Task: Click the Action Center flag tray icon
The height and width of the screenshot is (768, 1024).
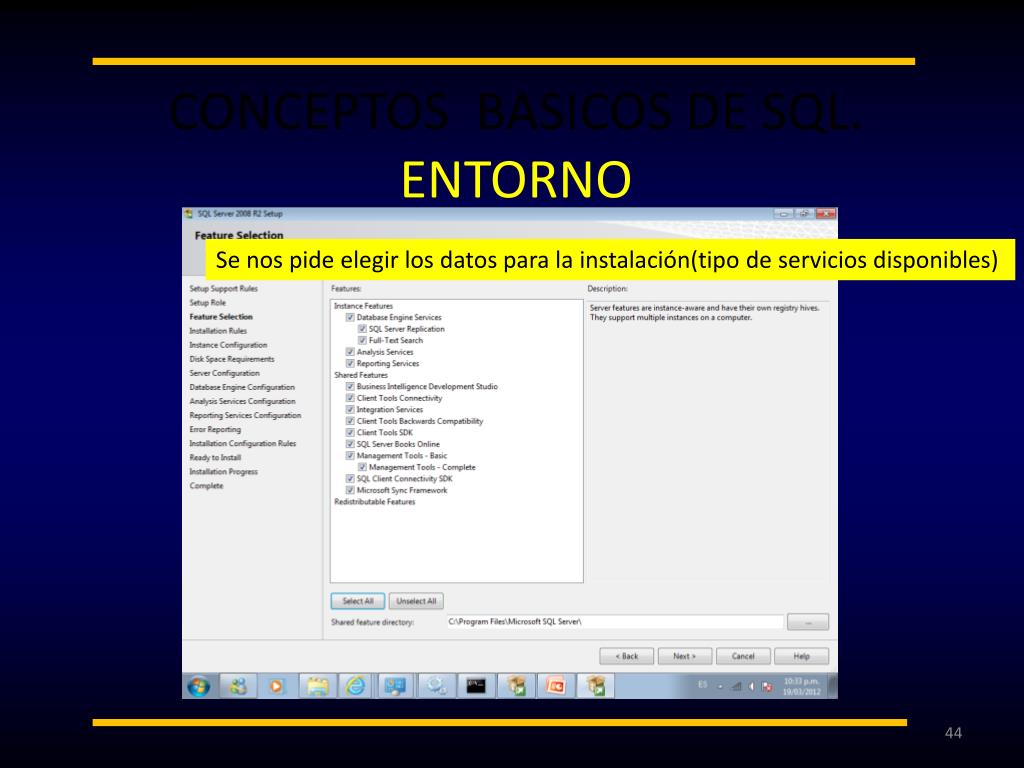Action: click(x=767, y=686)
